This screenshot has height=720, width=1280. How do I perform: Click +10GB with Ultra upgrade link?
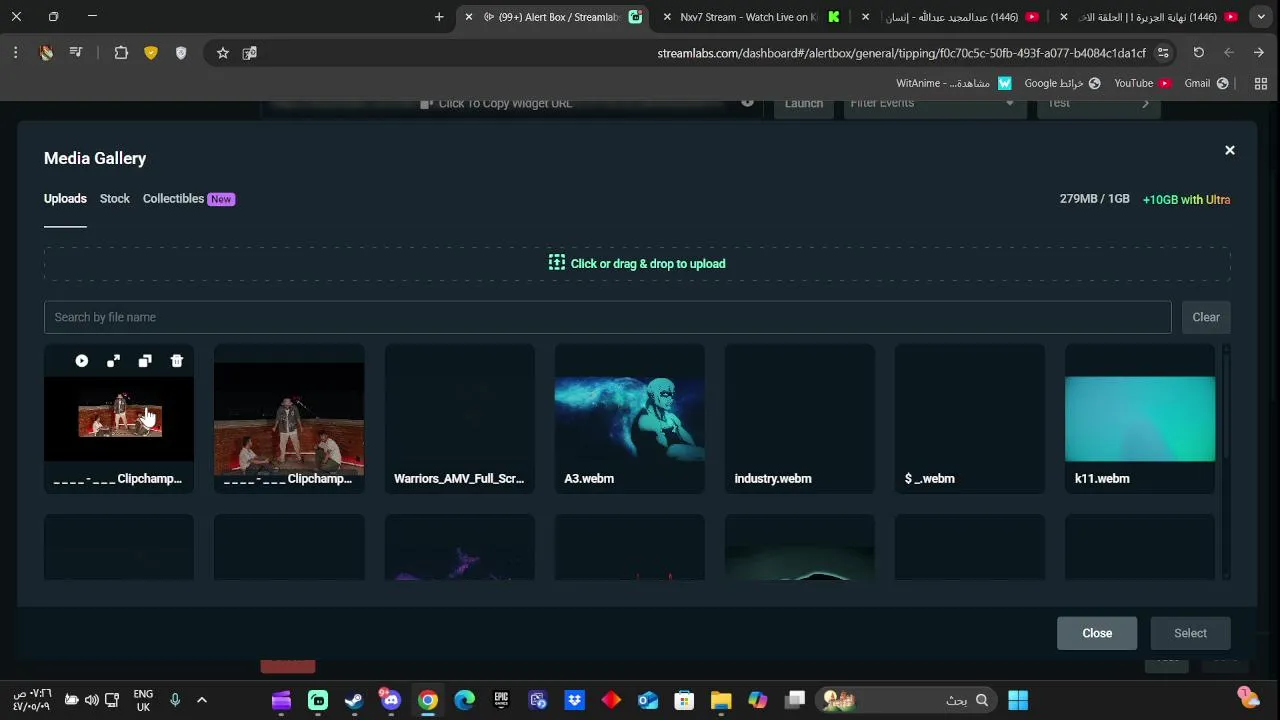pos(1186,200)
